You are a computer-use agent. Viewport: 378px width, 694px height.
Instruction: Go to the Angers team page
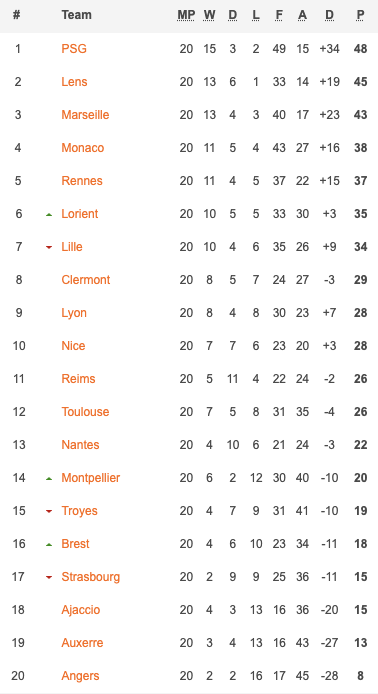tap(80, 676)
